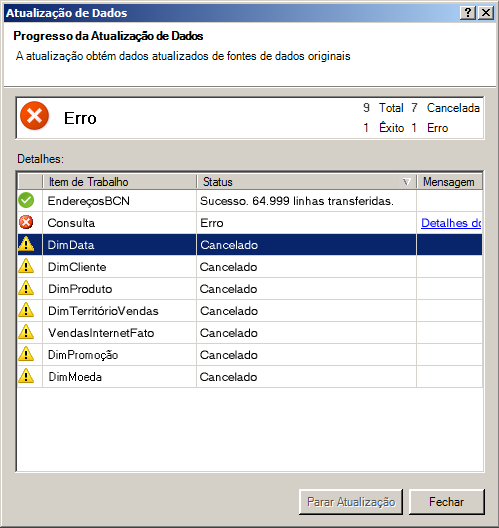
Task: Select the Consulta work item
Action: (x=71, y=223)
